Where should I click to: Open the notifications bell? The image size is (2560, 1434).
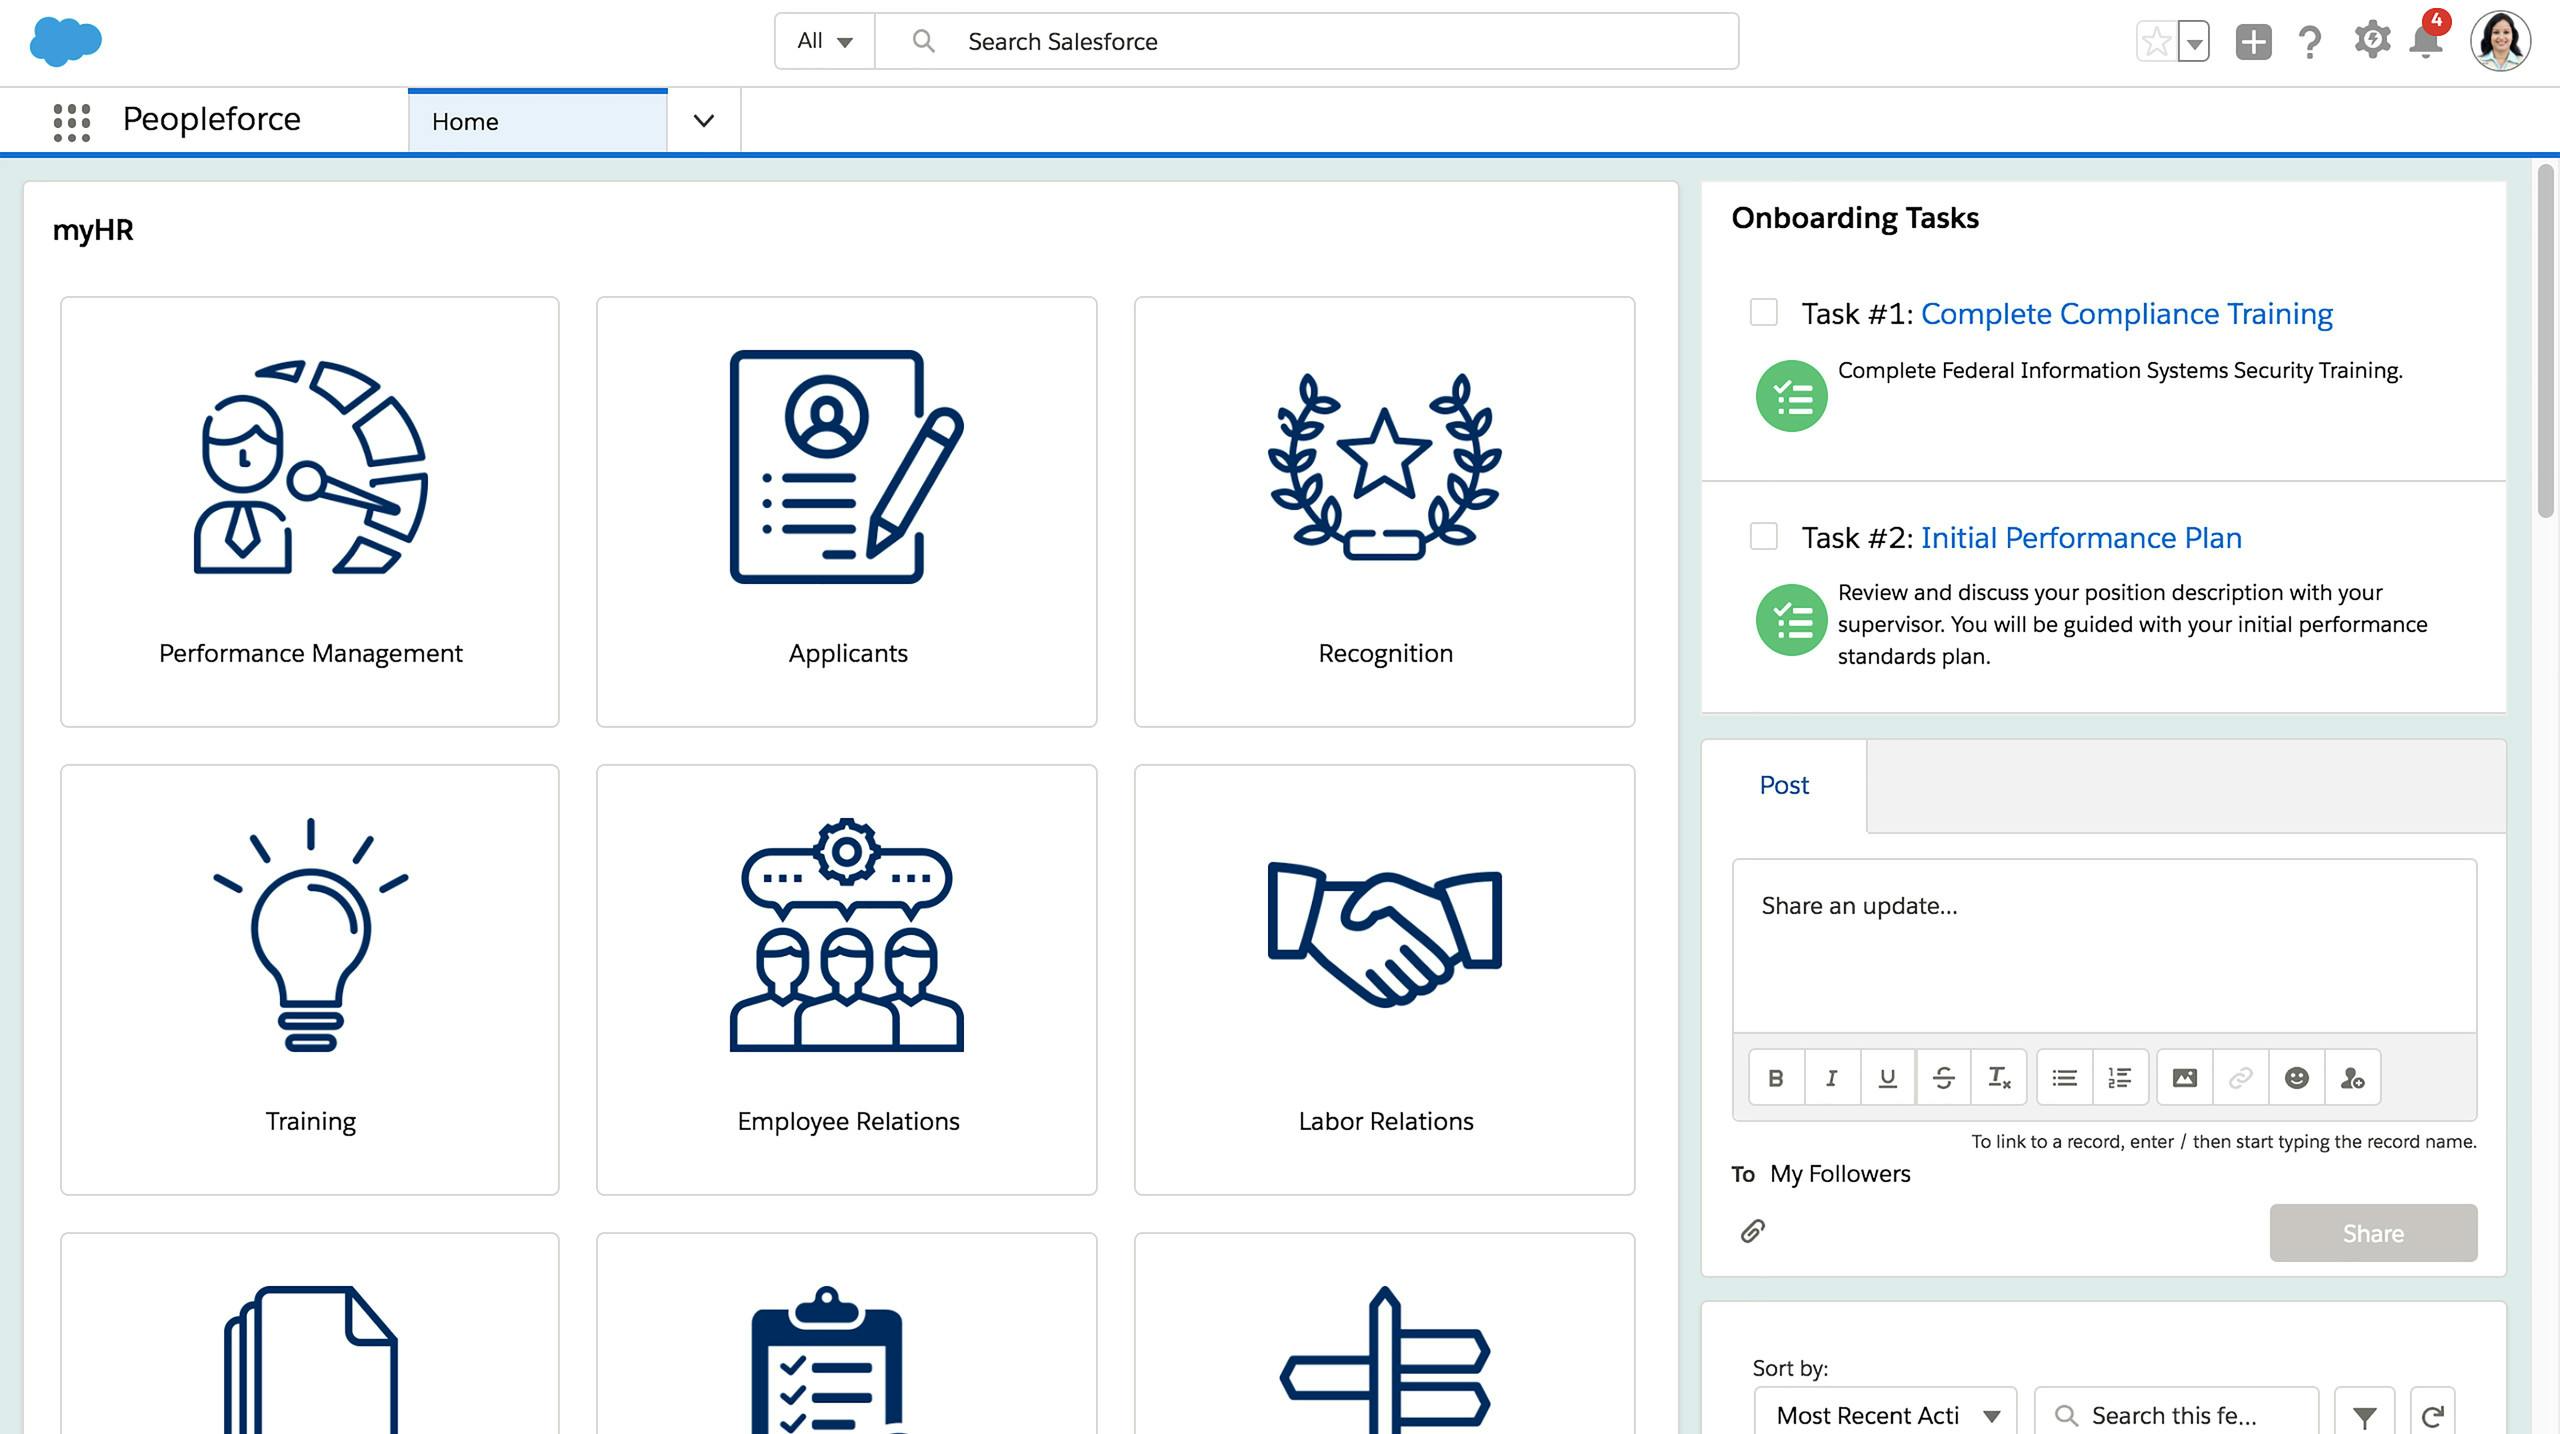(x=2426, y=40)
